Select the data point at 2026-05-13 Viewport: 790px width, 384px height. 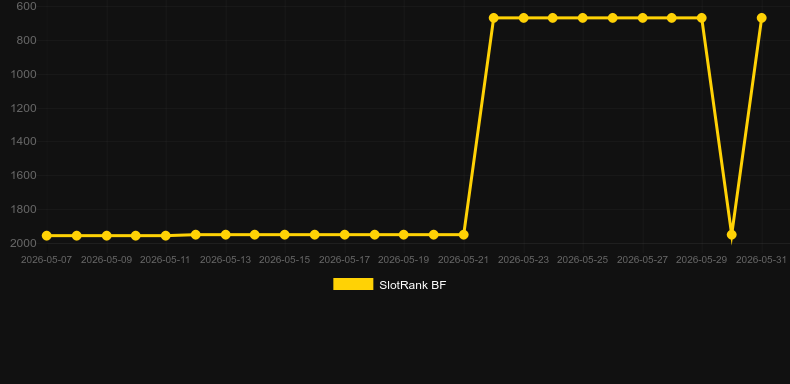(x=226, y=235)
